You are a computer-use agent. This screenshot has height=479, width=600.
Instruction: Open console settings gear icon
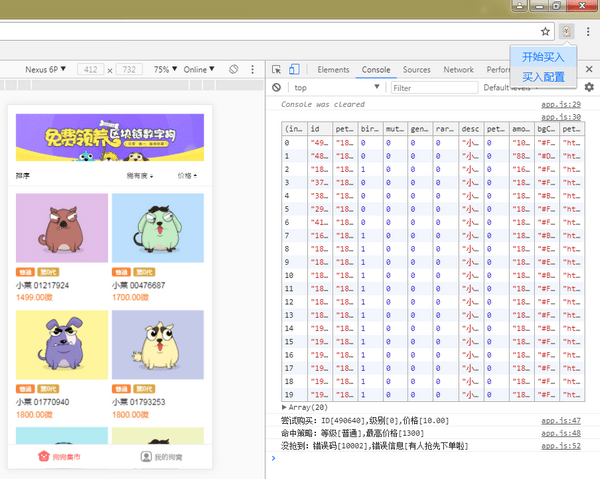589,87
